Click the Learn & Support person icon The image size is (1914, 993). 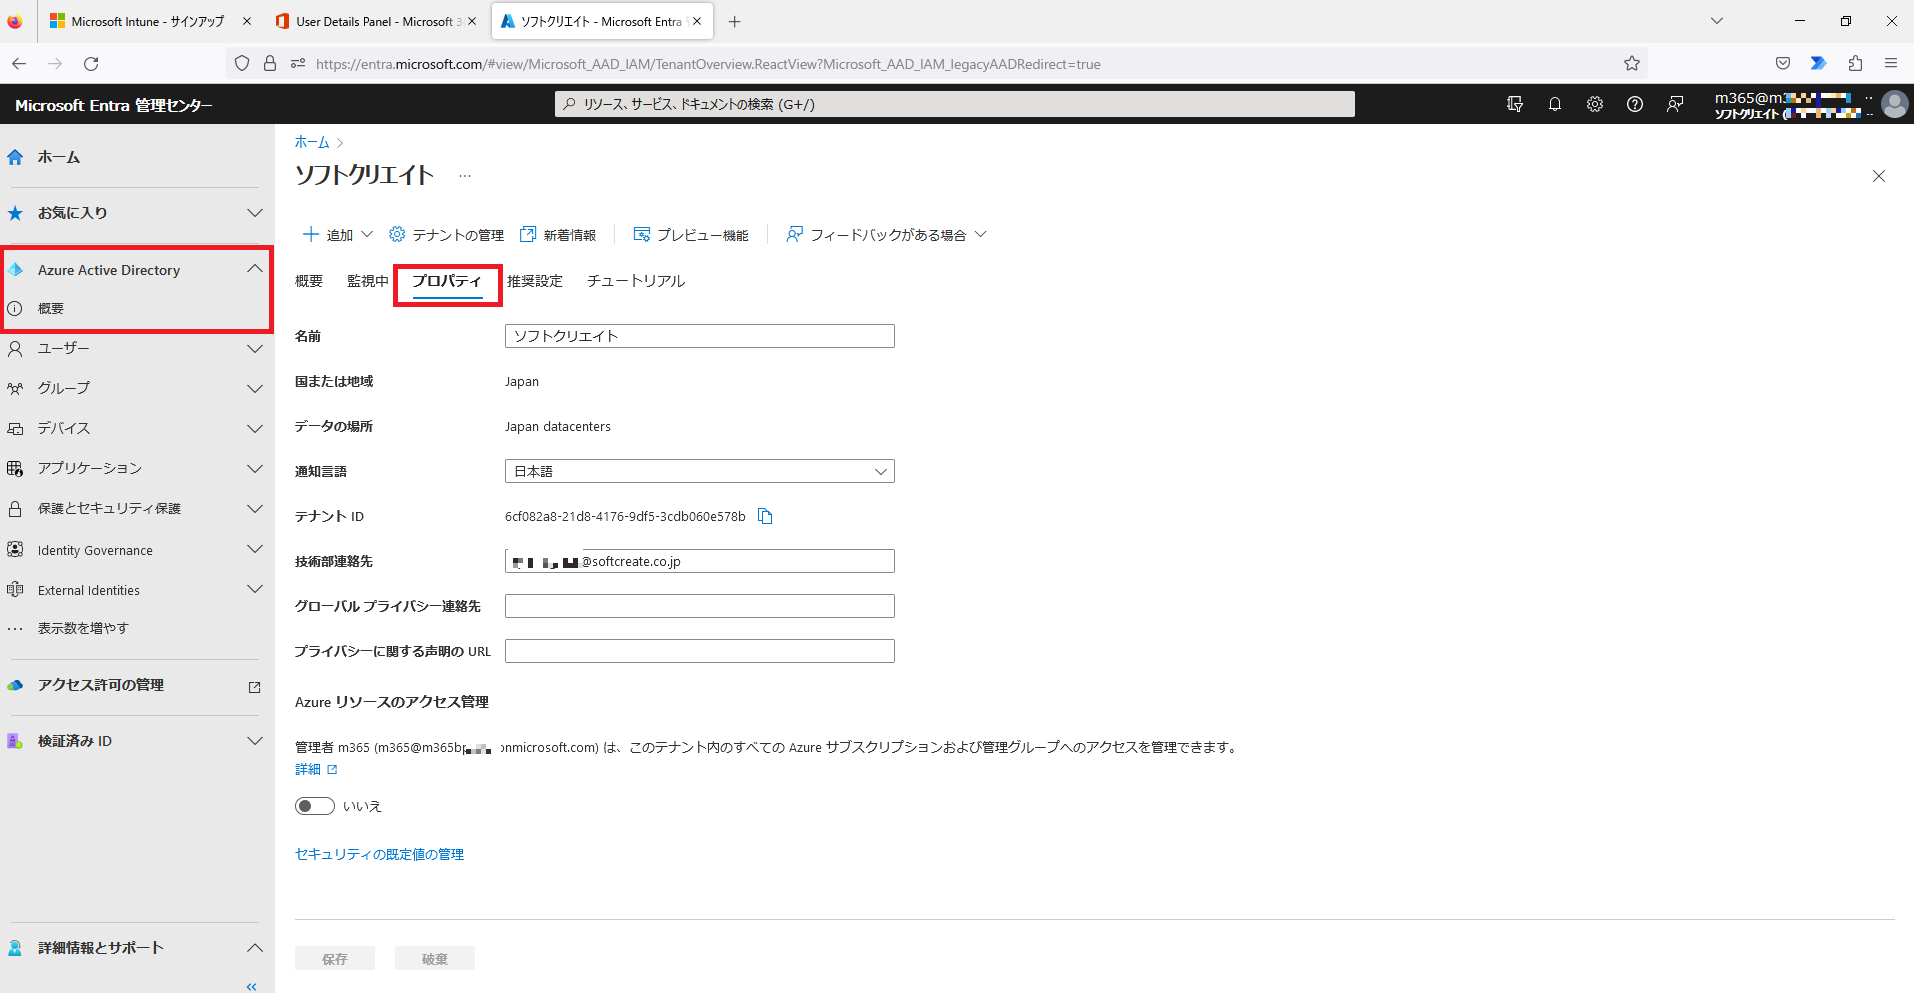pos(15,948)
